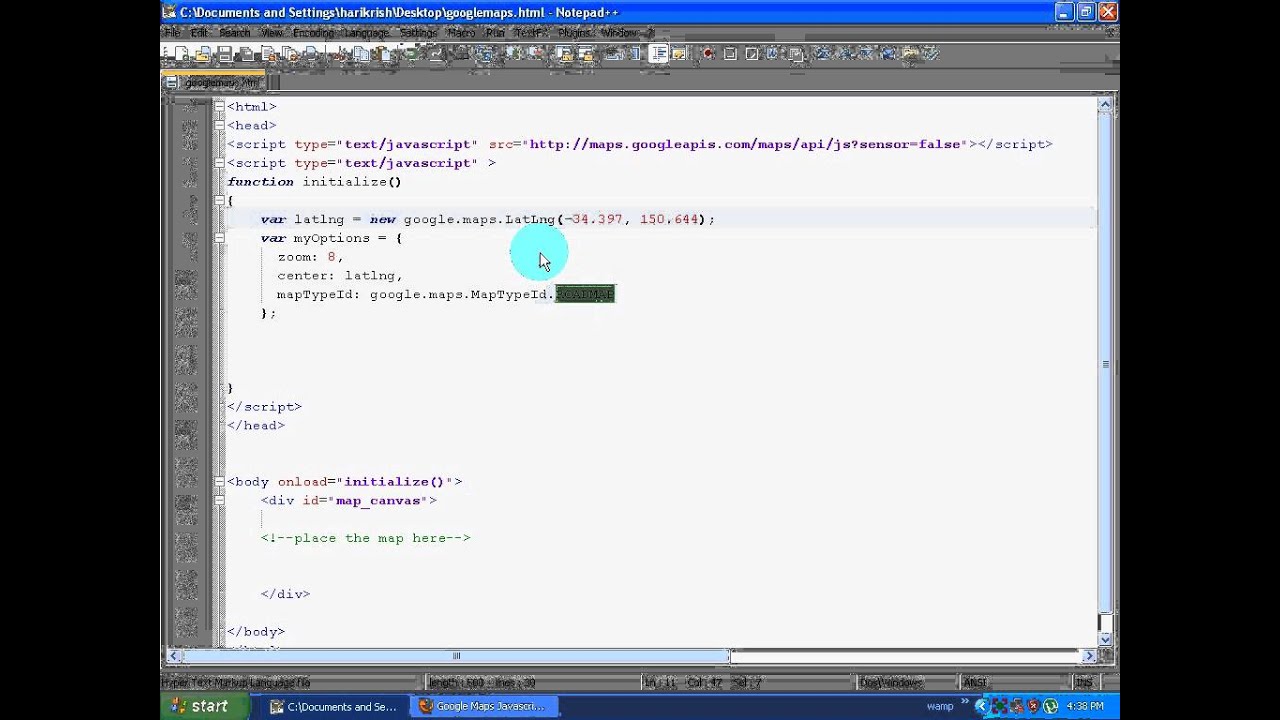Click the Close document toolbar icon
Screen dimensions: 1280x720
point(268,54)
